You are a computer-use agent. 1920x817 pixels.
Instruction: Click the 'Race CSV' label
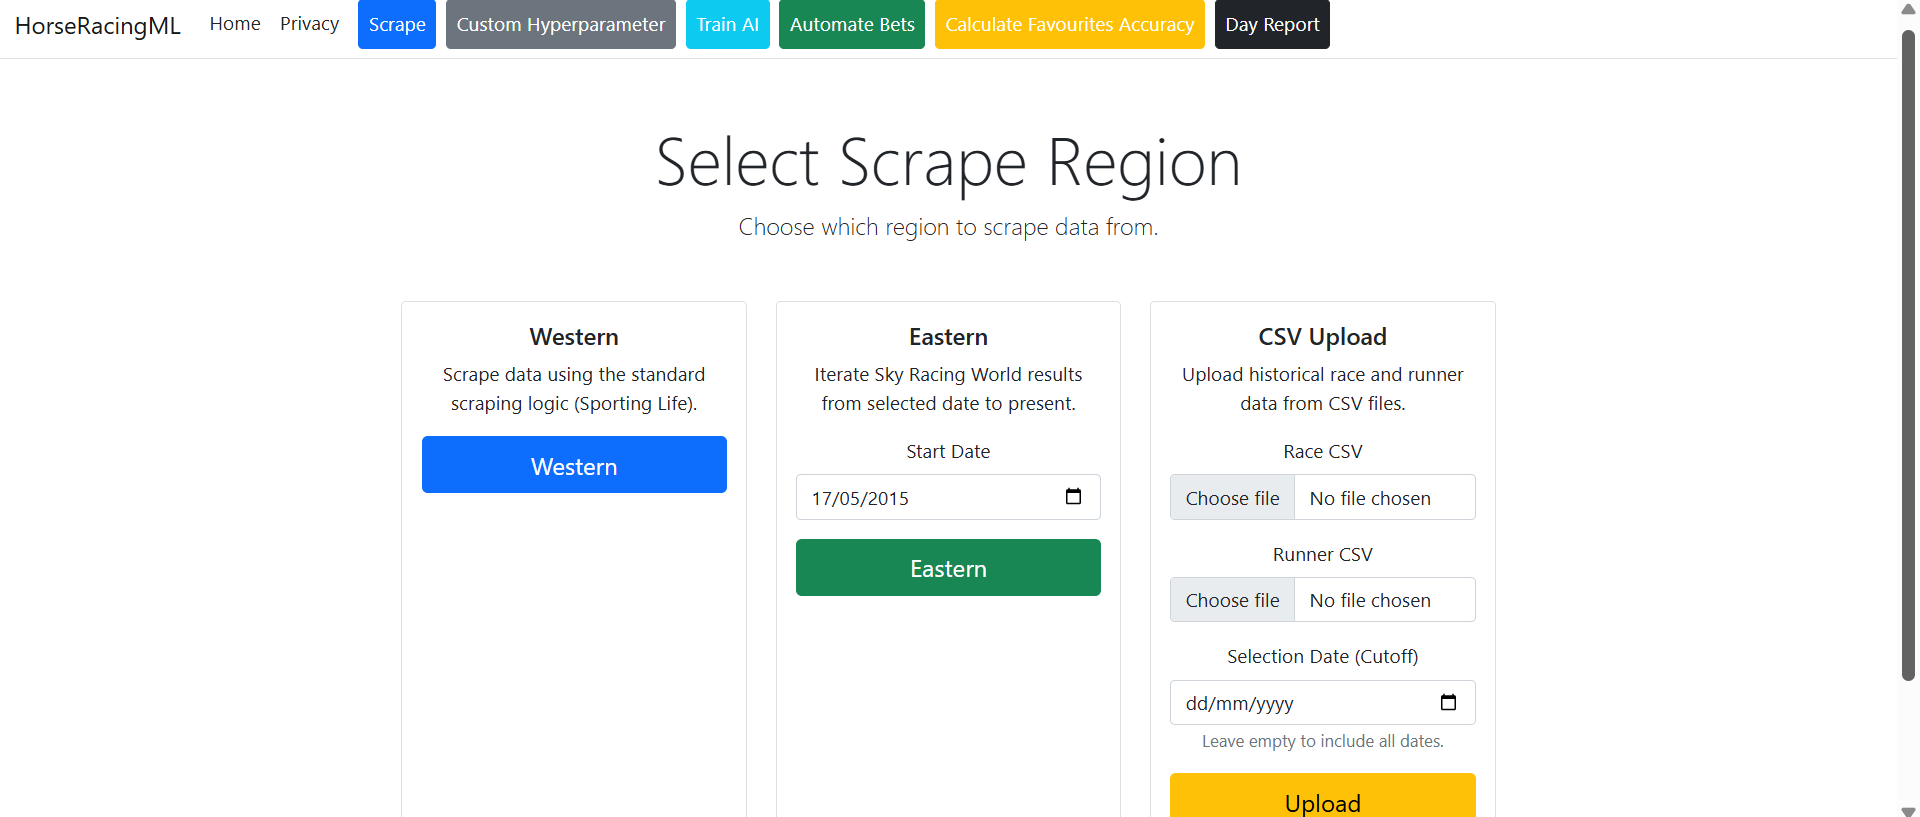1323,452
